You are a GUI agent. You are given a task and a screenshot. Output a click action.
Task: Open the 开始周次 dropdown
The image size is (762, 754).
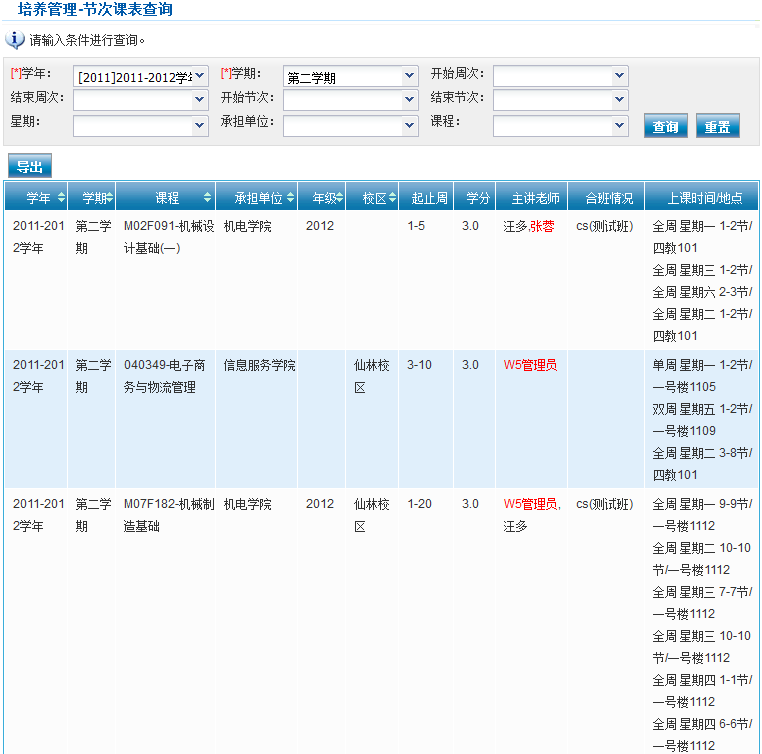[x=560, y=77]
